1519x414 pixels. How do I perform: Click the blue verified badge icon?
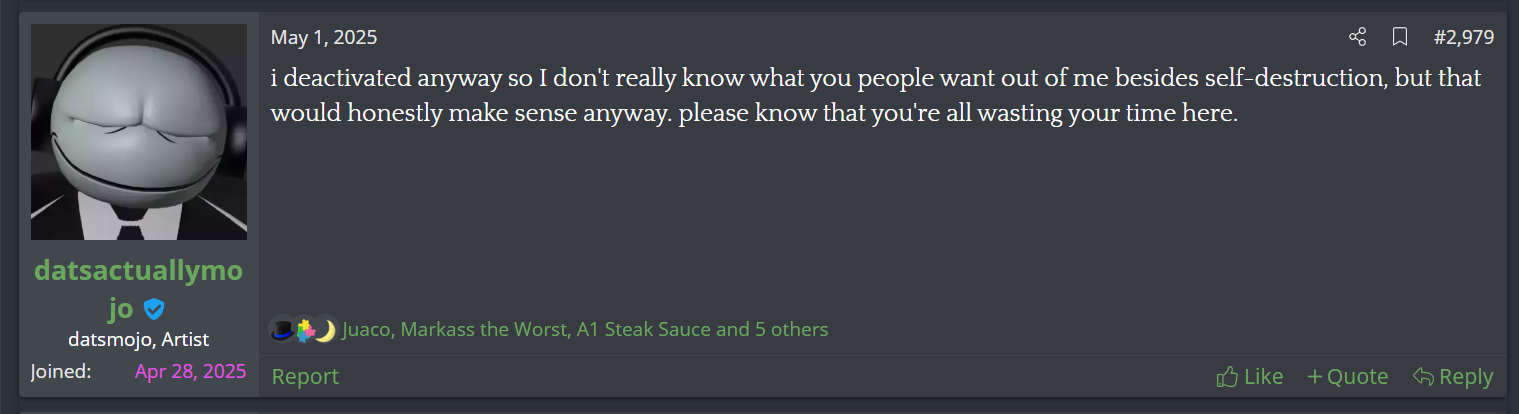153,309
